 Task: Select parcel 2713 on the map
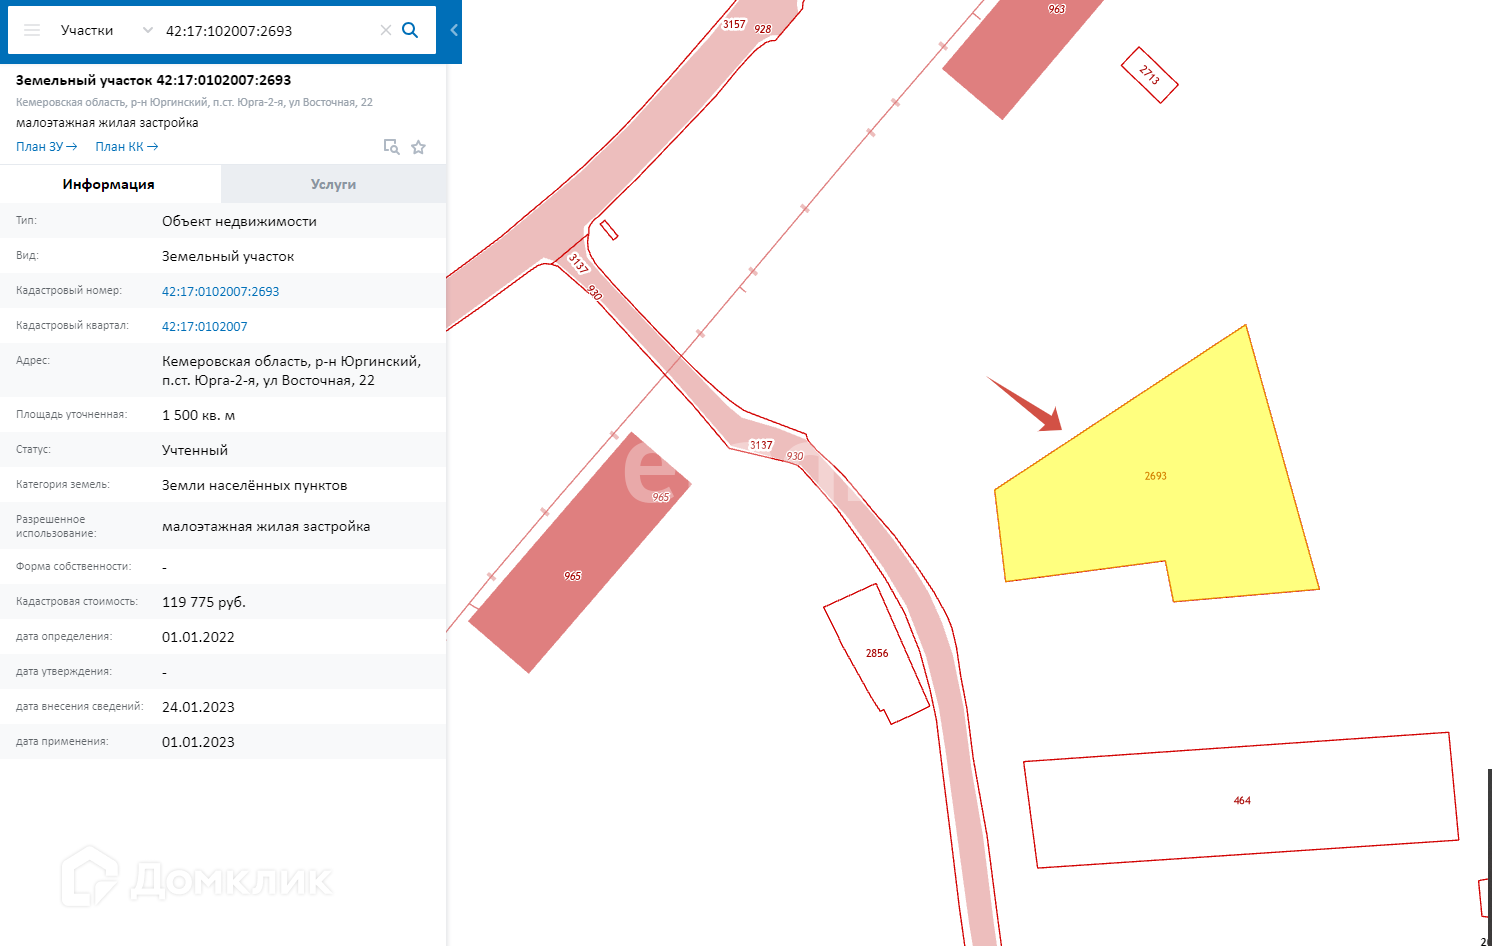(1149, 74)
